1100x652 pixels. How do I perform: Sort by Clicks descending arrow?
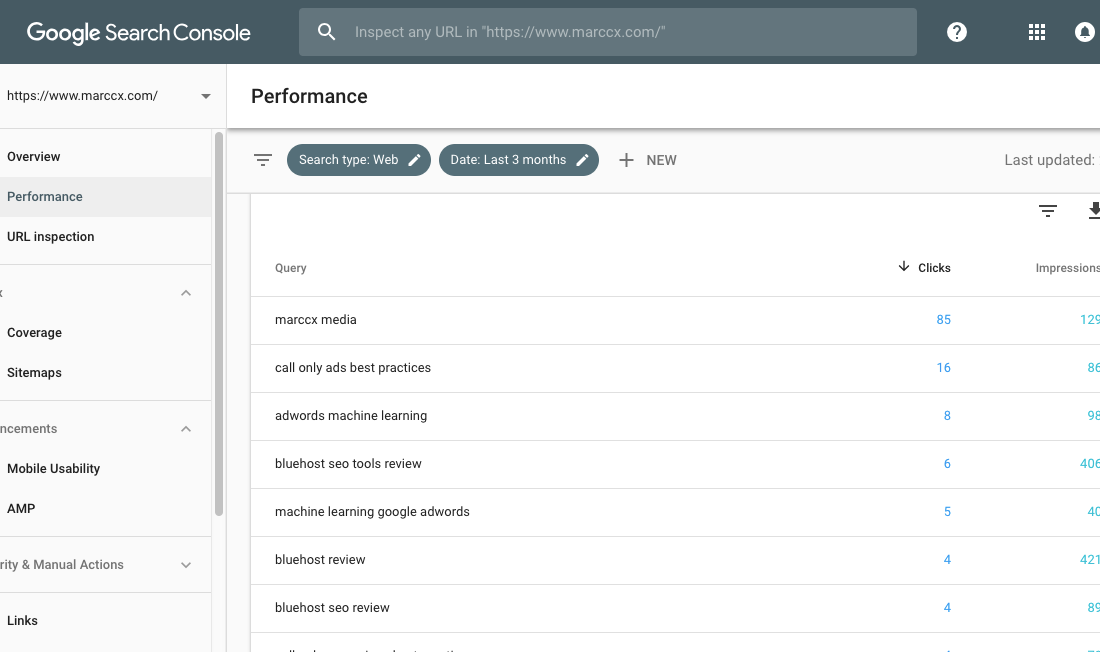[x=904, y=267]
